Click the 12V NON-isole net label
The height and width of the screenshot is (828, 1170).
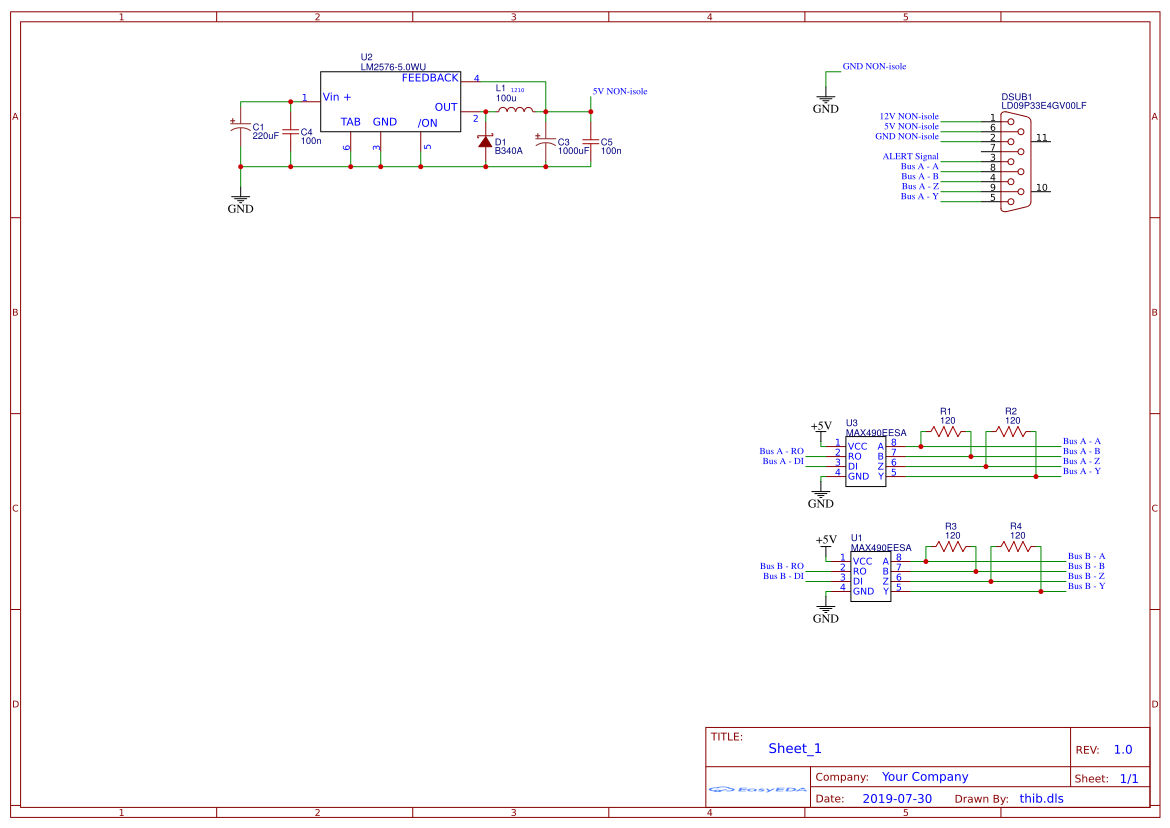pyautogui.click(x=909, y=116)
